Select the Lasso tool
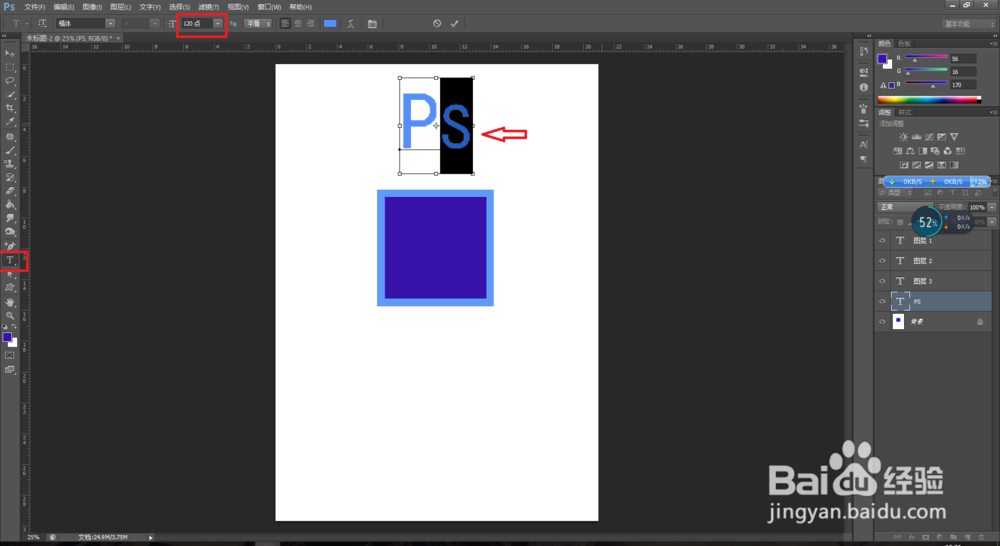This screenshot has height=546, width=1000. [x=10, y=80]
